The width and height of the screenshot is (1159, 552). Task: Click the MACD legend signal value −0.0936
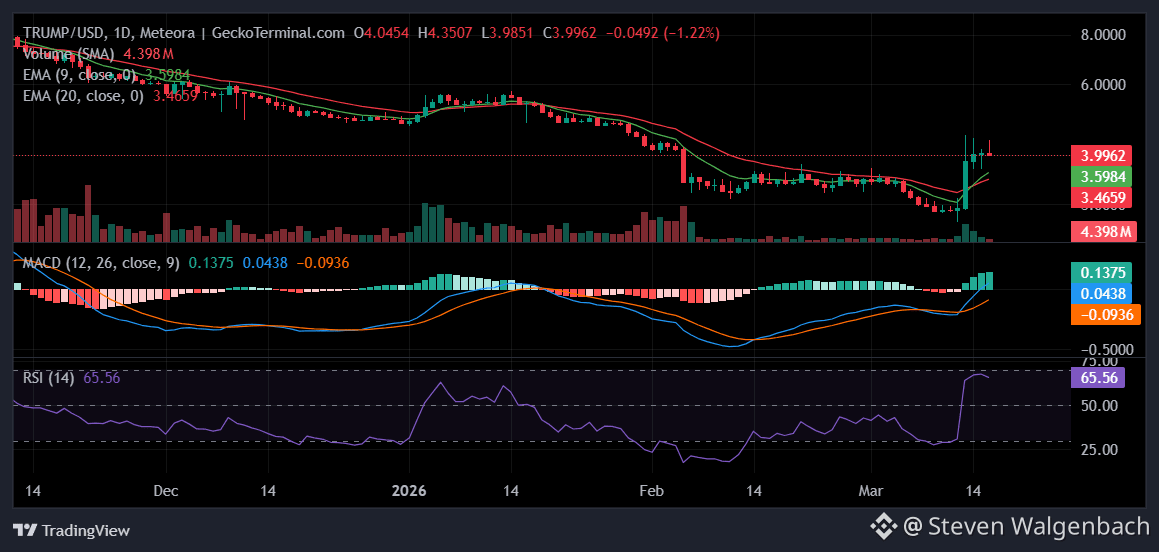[x=322, y=263]
